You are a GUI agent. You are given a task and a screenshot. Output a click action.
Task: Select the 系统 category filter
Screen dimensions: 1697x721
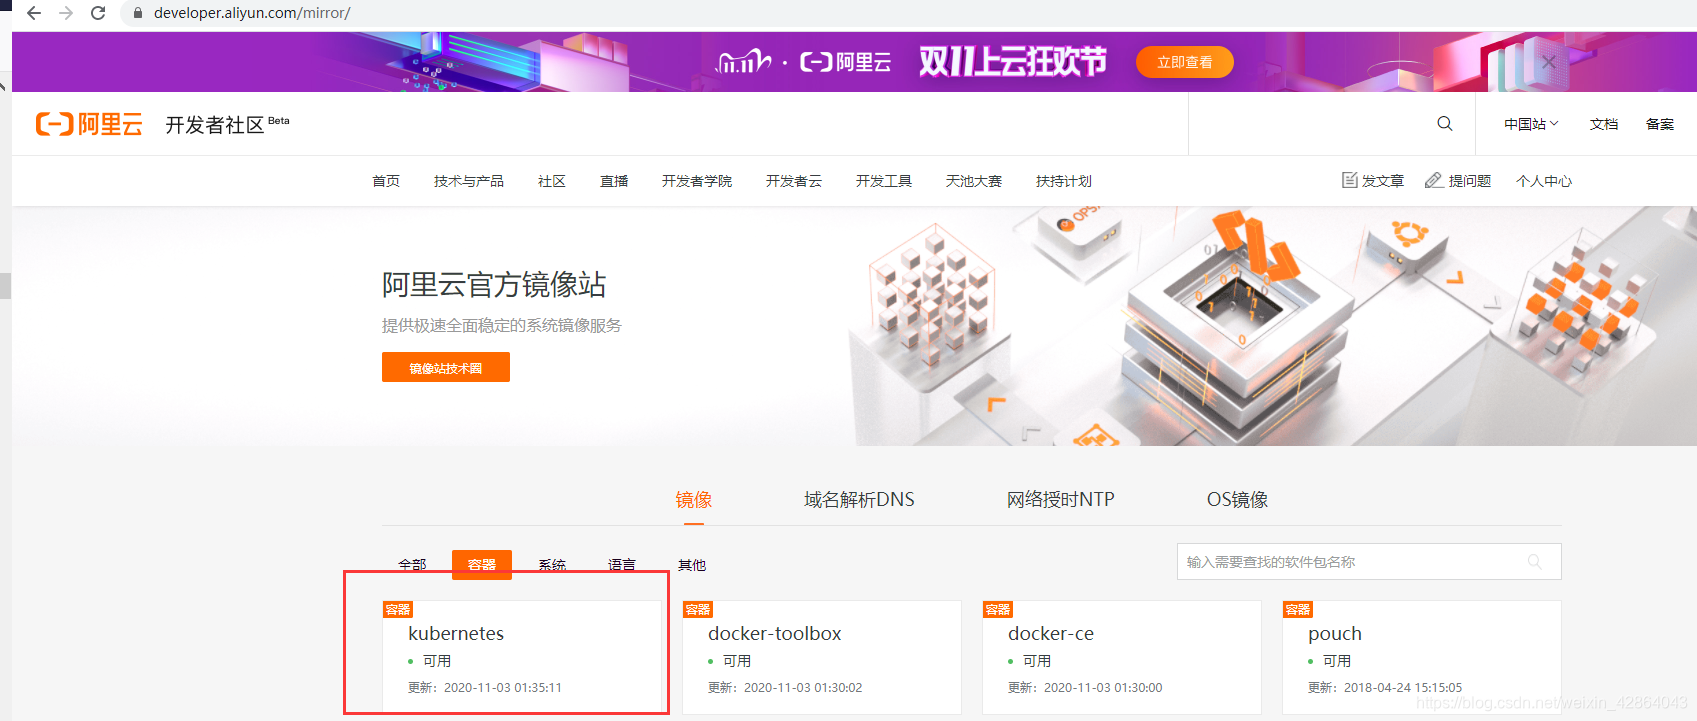coord(552,565)
